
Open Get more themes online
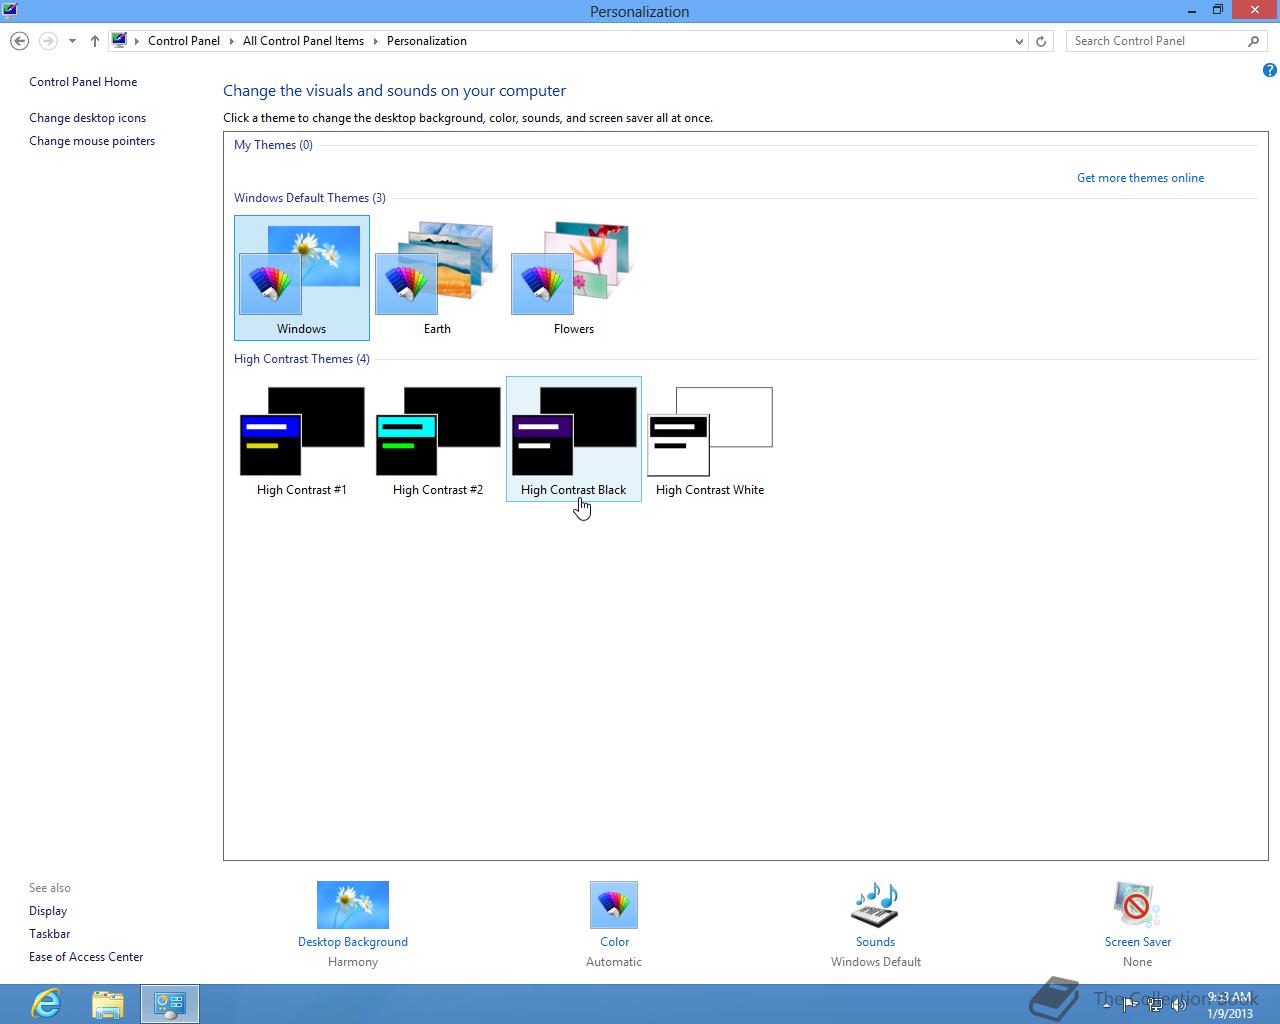(1140, 178)
